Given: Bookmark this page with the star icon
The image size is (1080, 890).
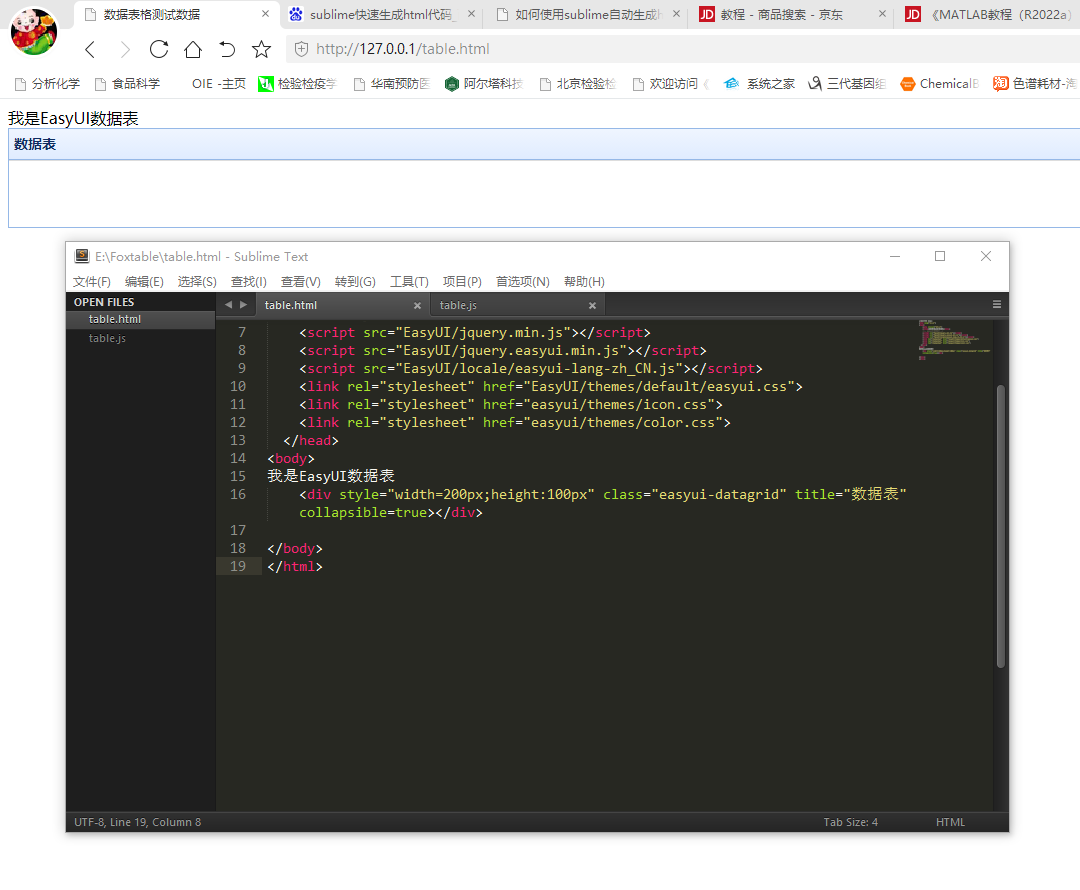Looking at the screenshot, I should click(x=261, y=49).
